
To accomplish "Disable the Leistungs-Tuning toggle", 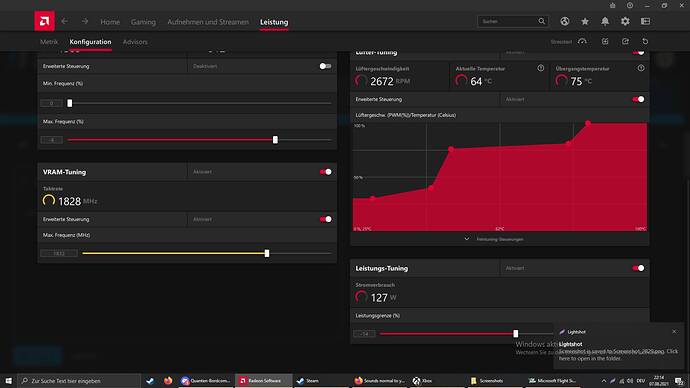I will (639, 268).
